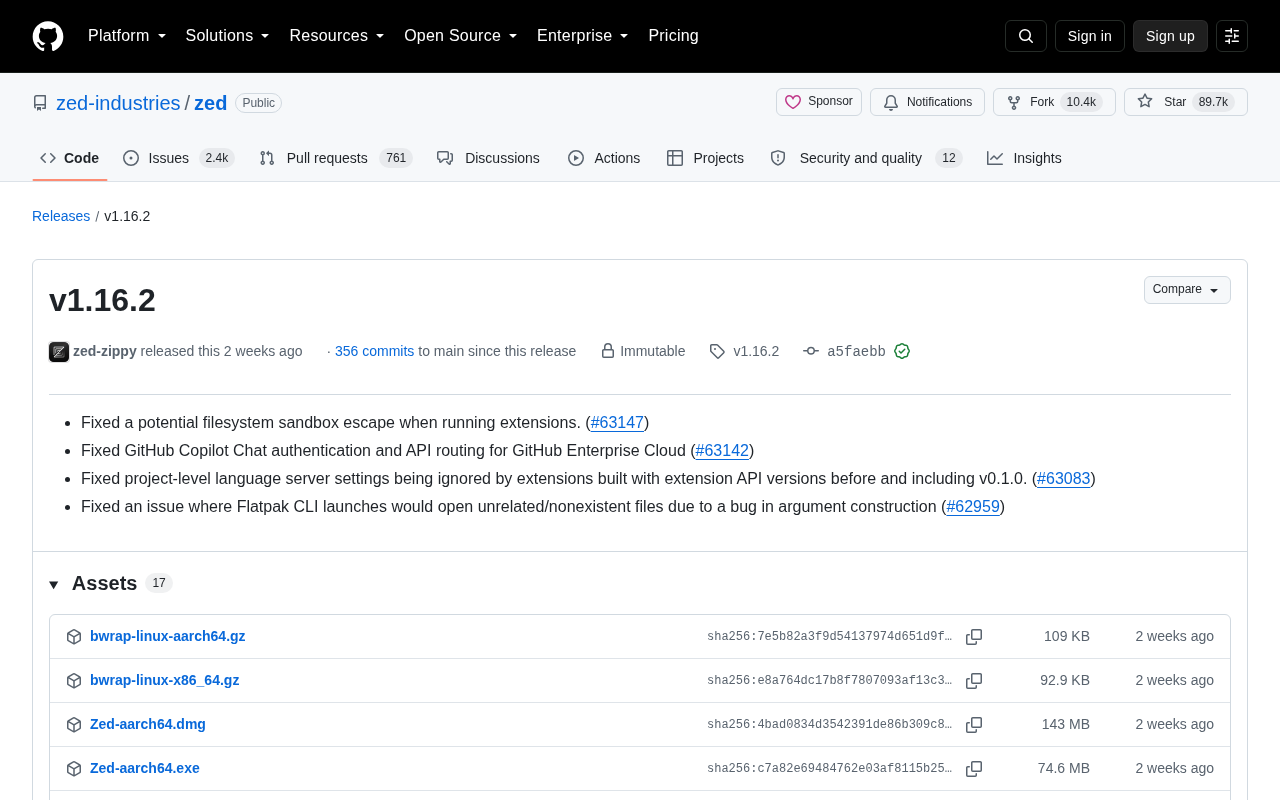The width and height of the screenshot is (1280, 800).
Task: Click the tag icon beside v1.16.2
Action: pos(717,351)
